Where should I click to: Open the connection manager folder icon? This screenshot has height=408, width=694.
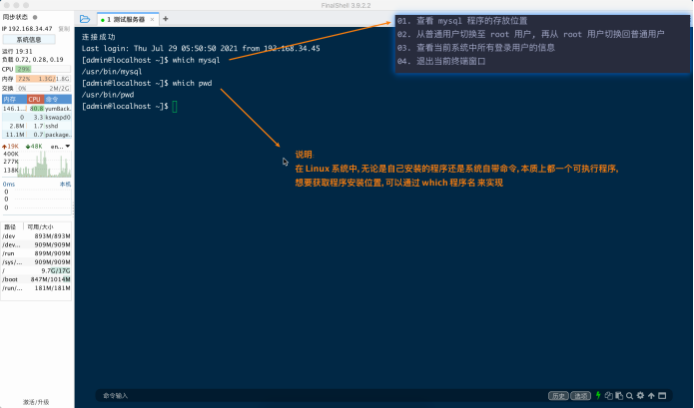(x=85, y=19)
